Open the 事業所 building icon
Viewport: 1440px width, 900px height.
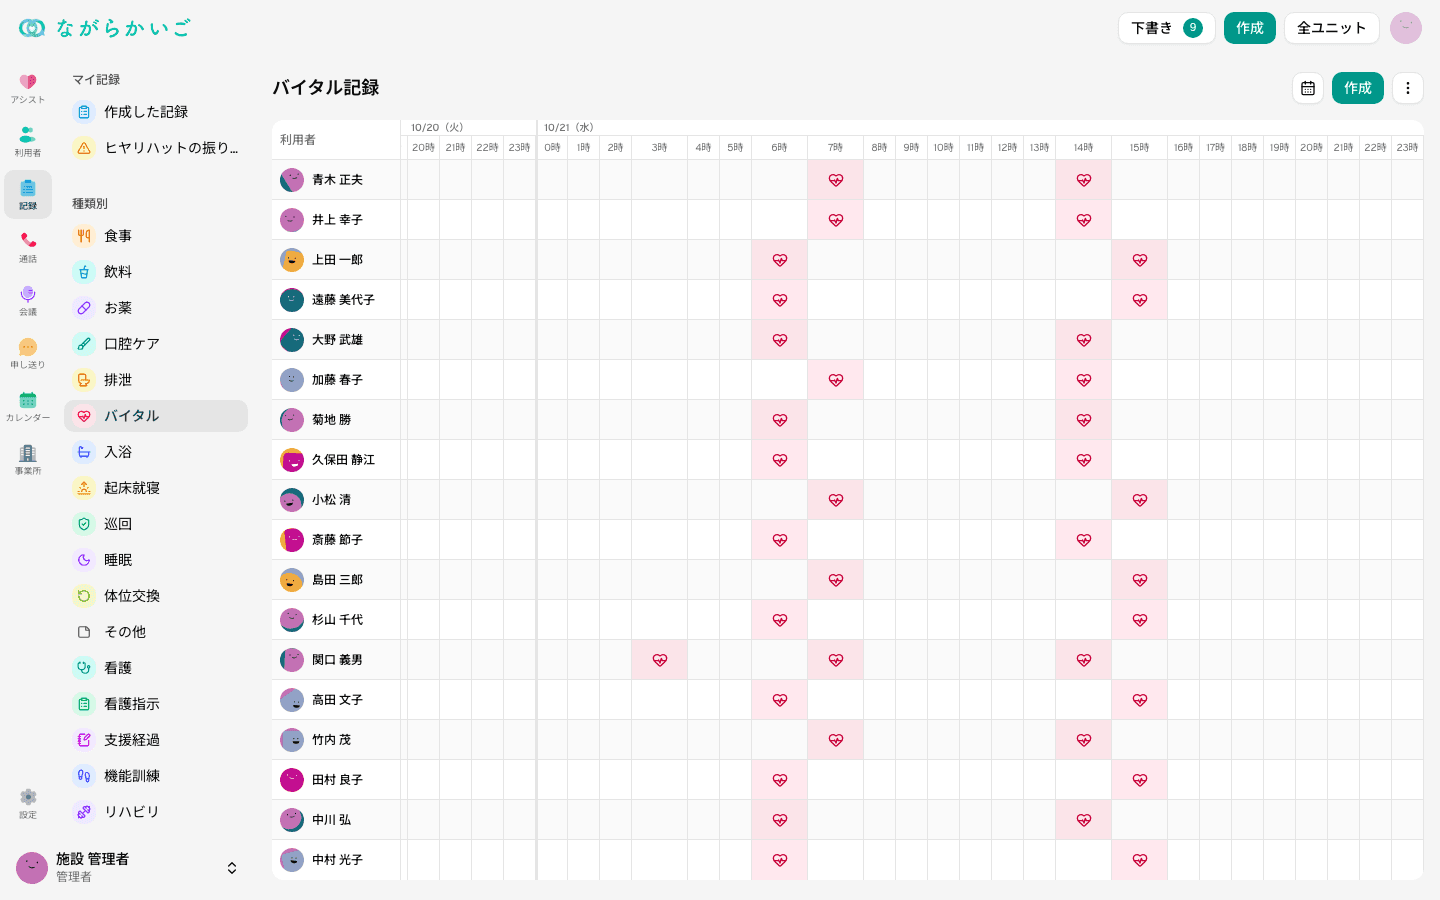[28, 459]
